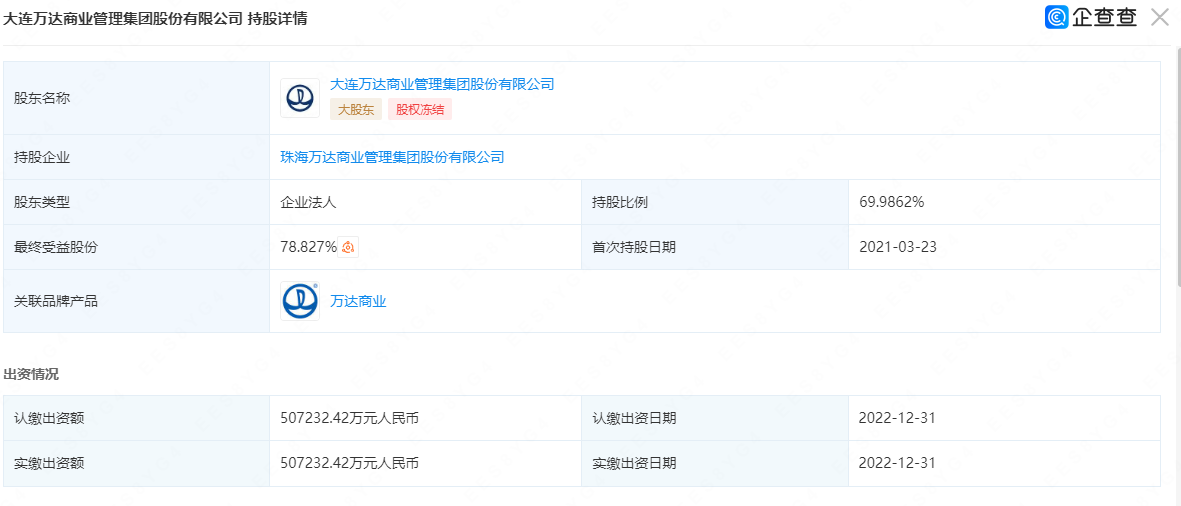The width and height of the screenshot is (1181, 506).
Task: Click the 企业法人 shareholder type cell
Action: pos(426,202)
